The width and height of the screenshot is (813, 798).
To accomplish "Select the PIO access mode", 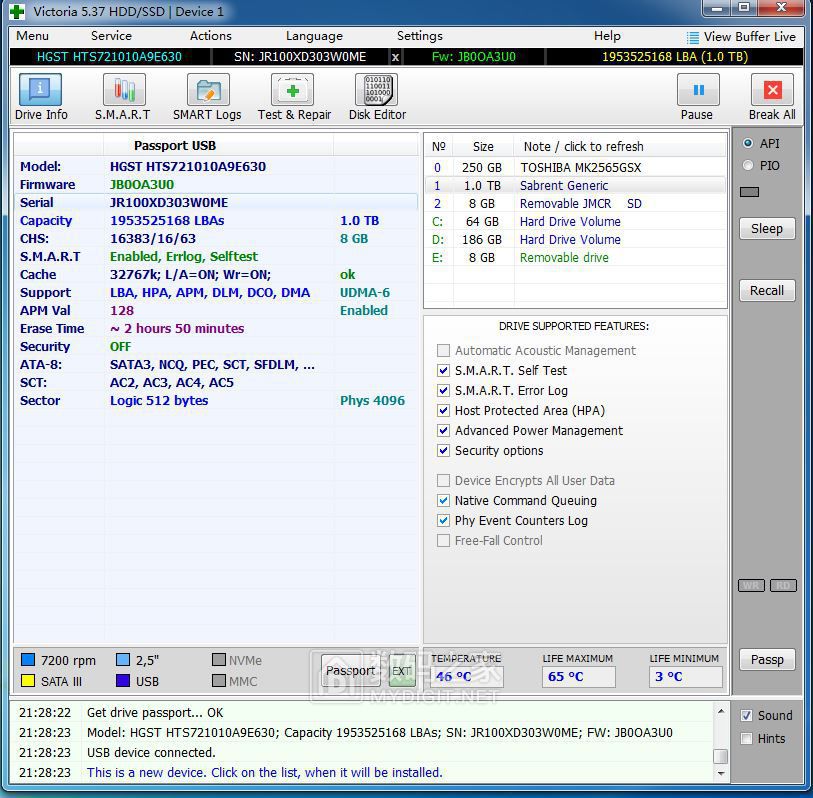I will pos(748,165).
